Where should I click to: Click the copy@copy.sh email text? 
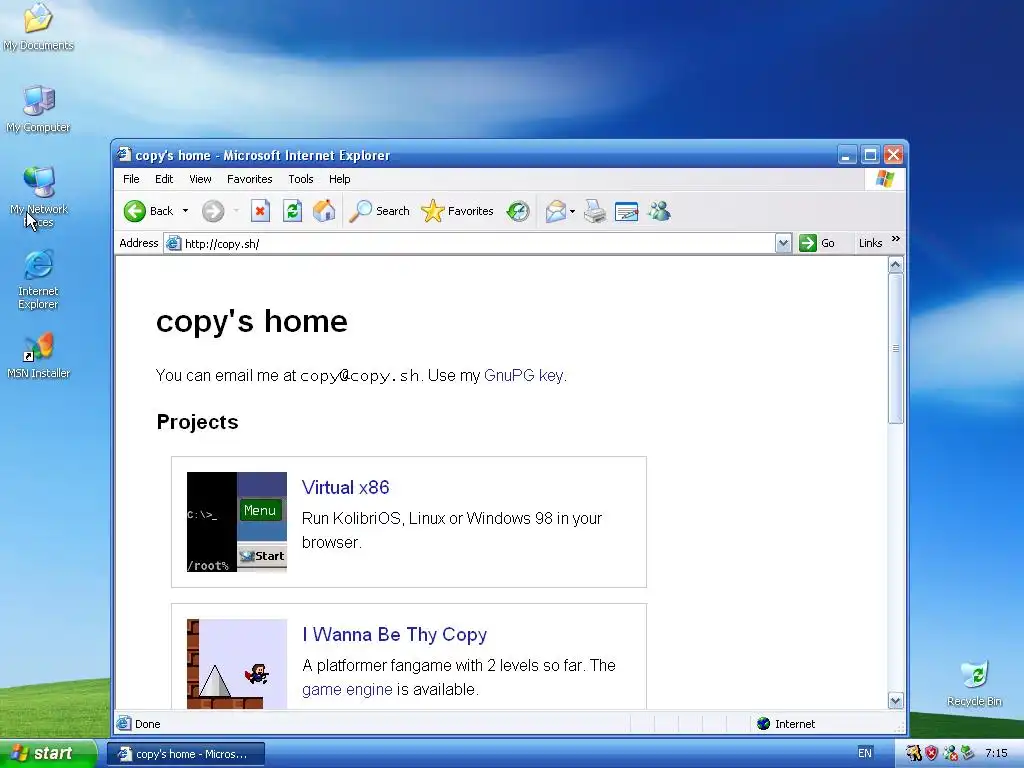coord(359,376)
